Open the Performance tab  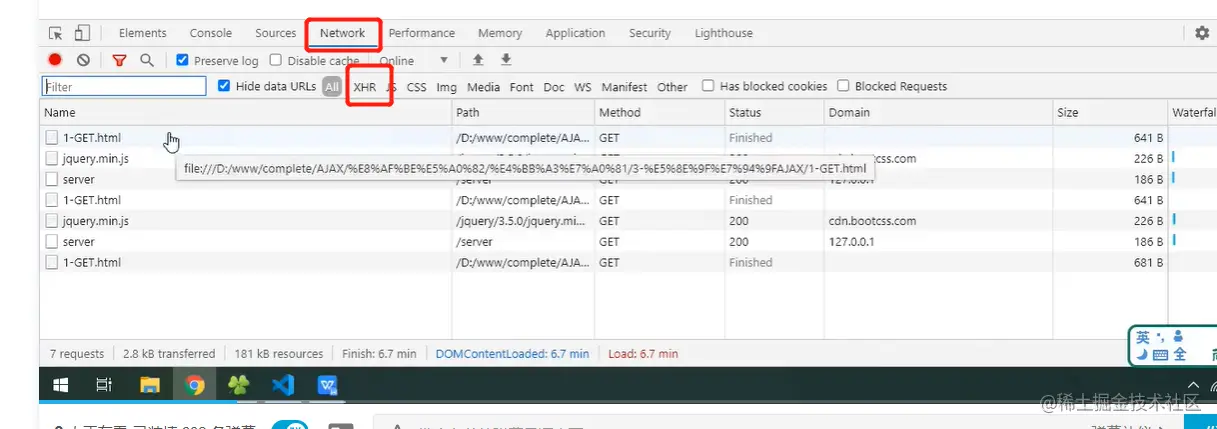tap(421, 33)
